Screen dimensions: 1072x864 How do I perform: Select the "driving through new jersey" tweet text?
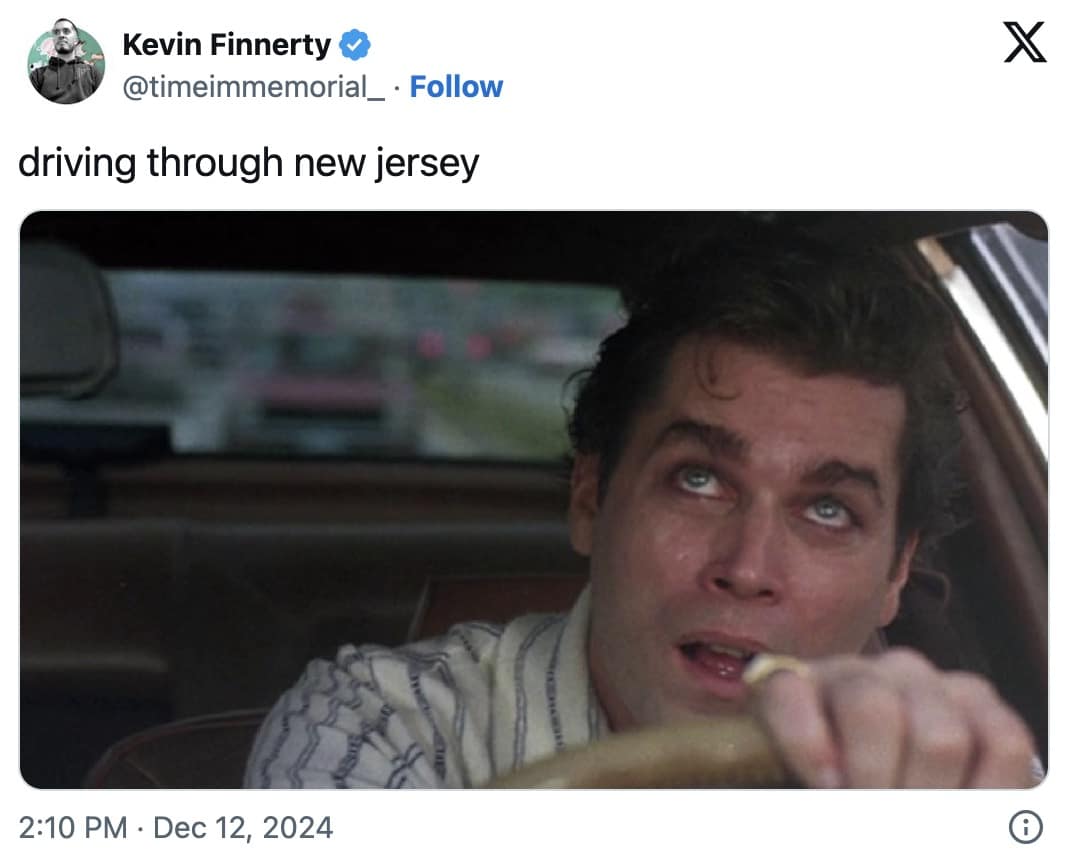click(x=248, y=162)
